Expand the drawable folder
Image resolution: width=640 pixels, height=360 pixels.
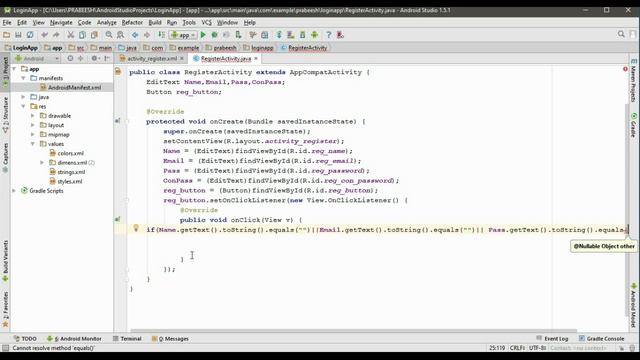pos(33,116)
